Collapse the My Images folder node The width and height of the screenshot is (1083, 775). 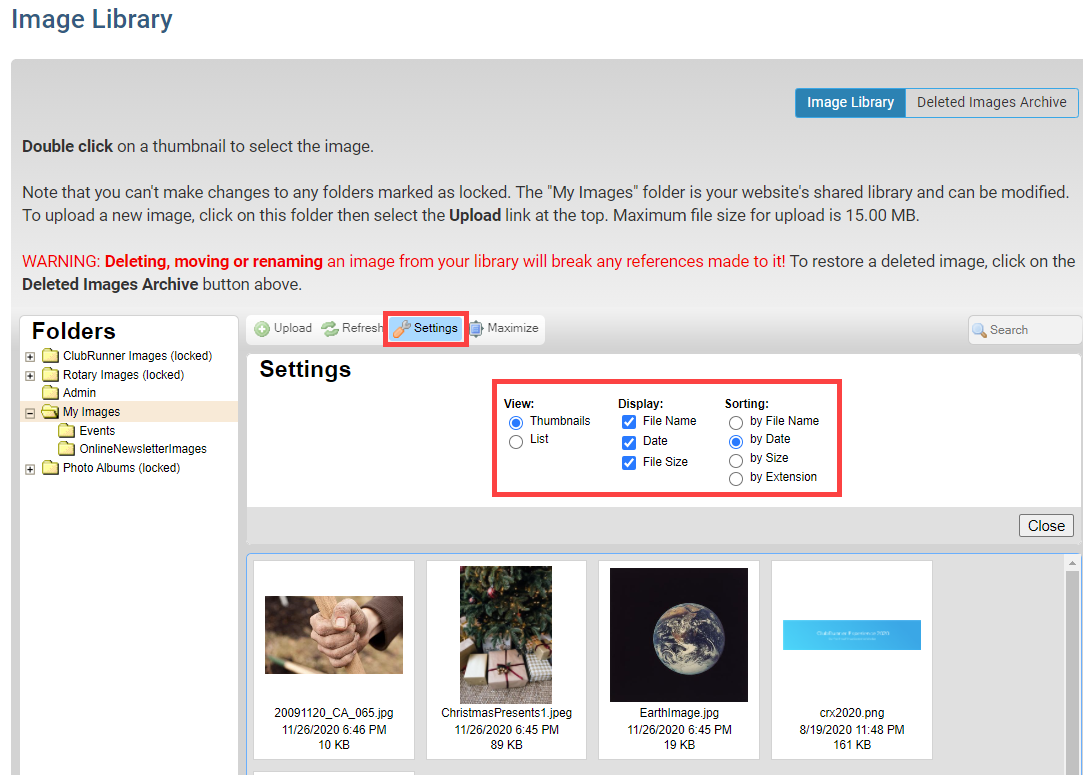click(30, 413)
